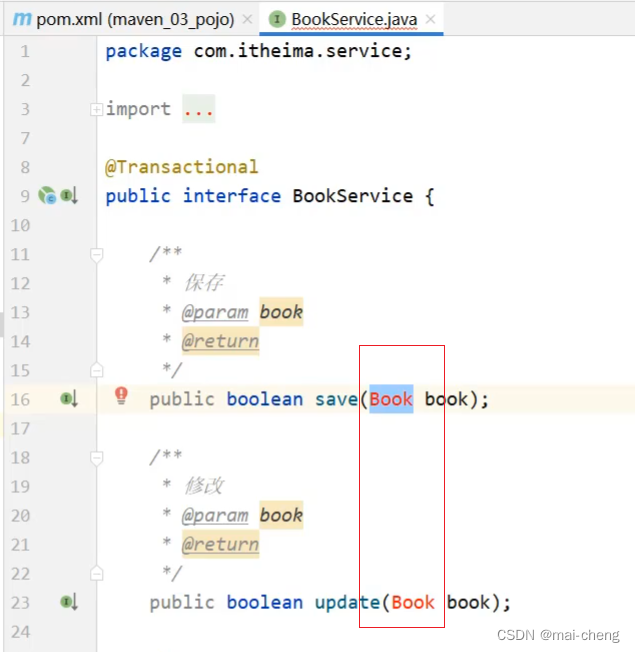Click the @param tag on line 13
The height and width of the screenshot is (652, 635).
pos(215,312)
